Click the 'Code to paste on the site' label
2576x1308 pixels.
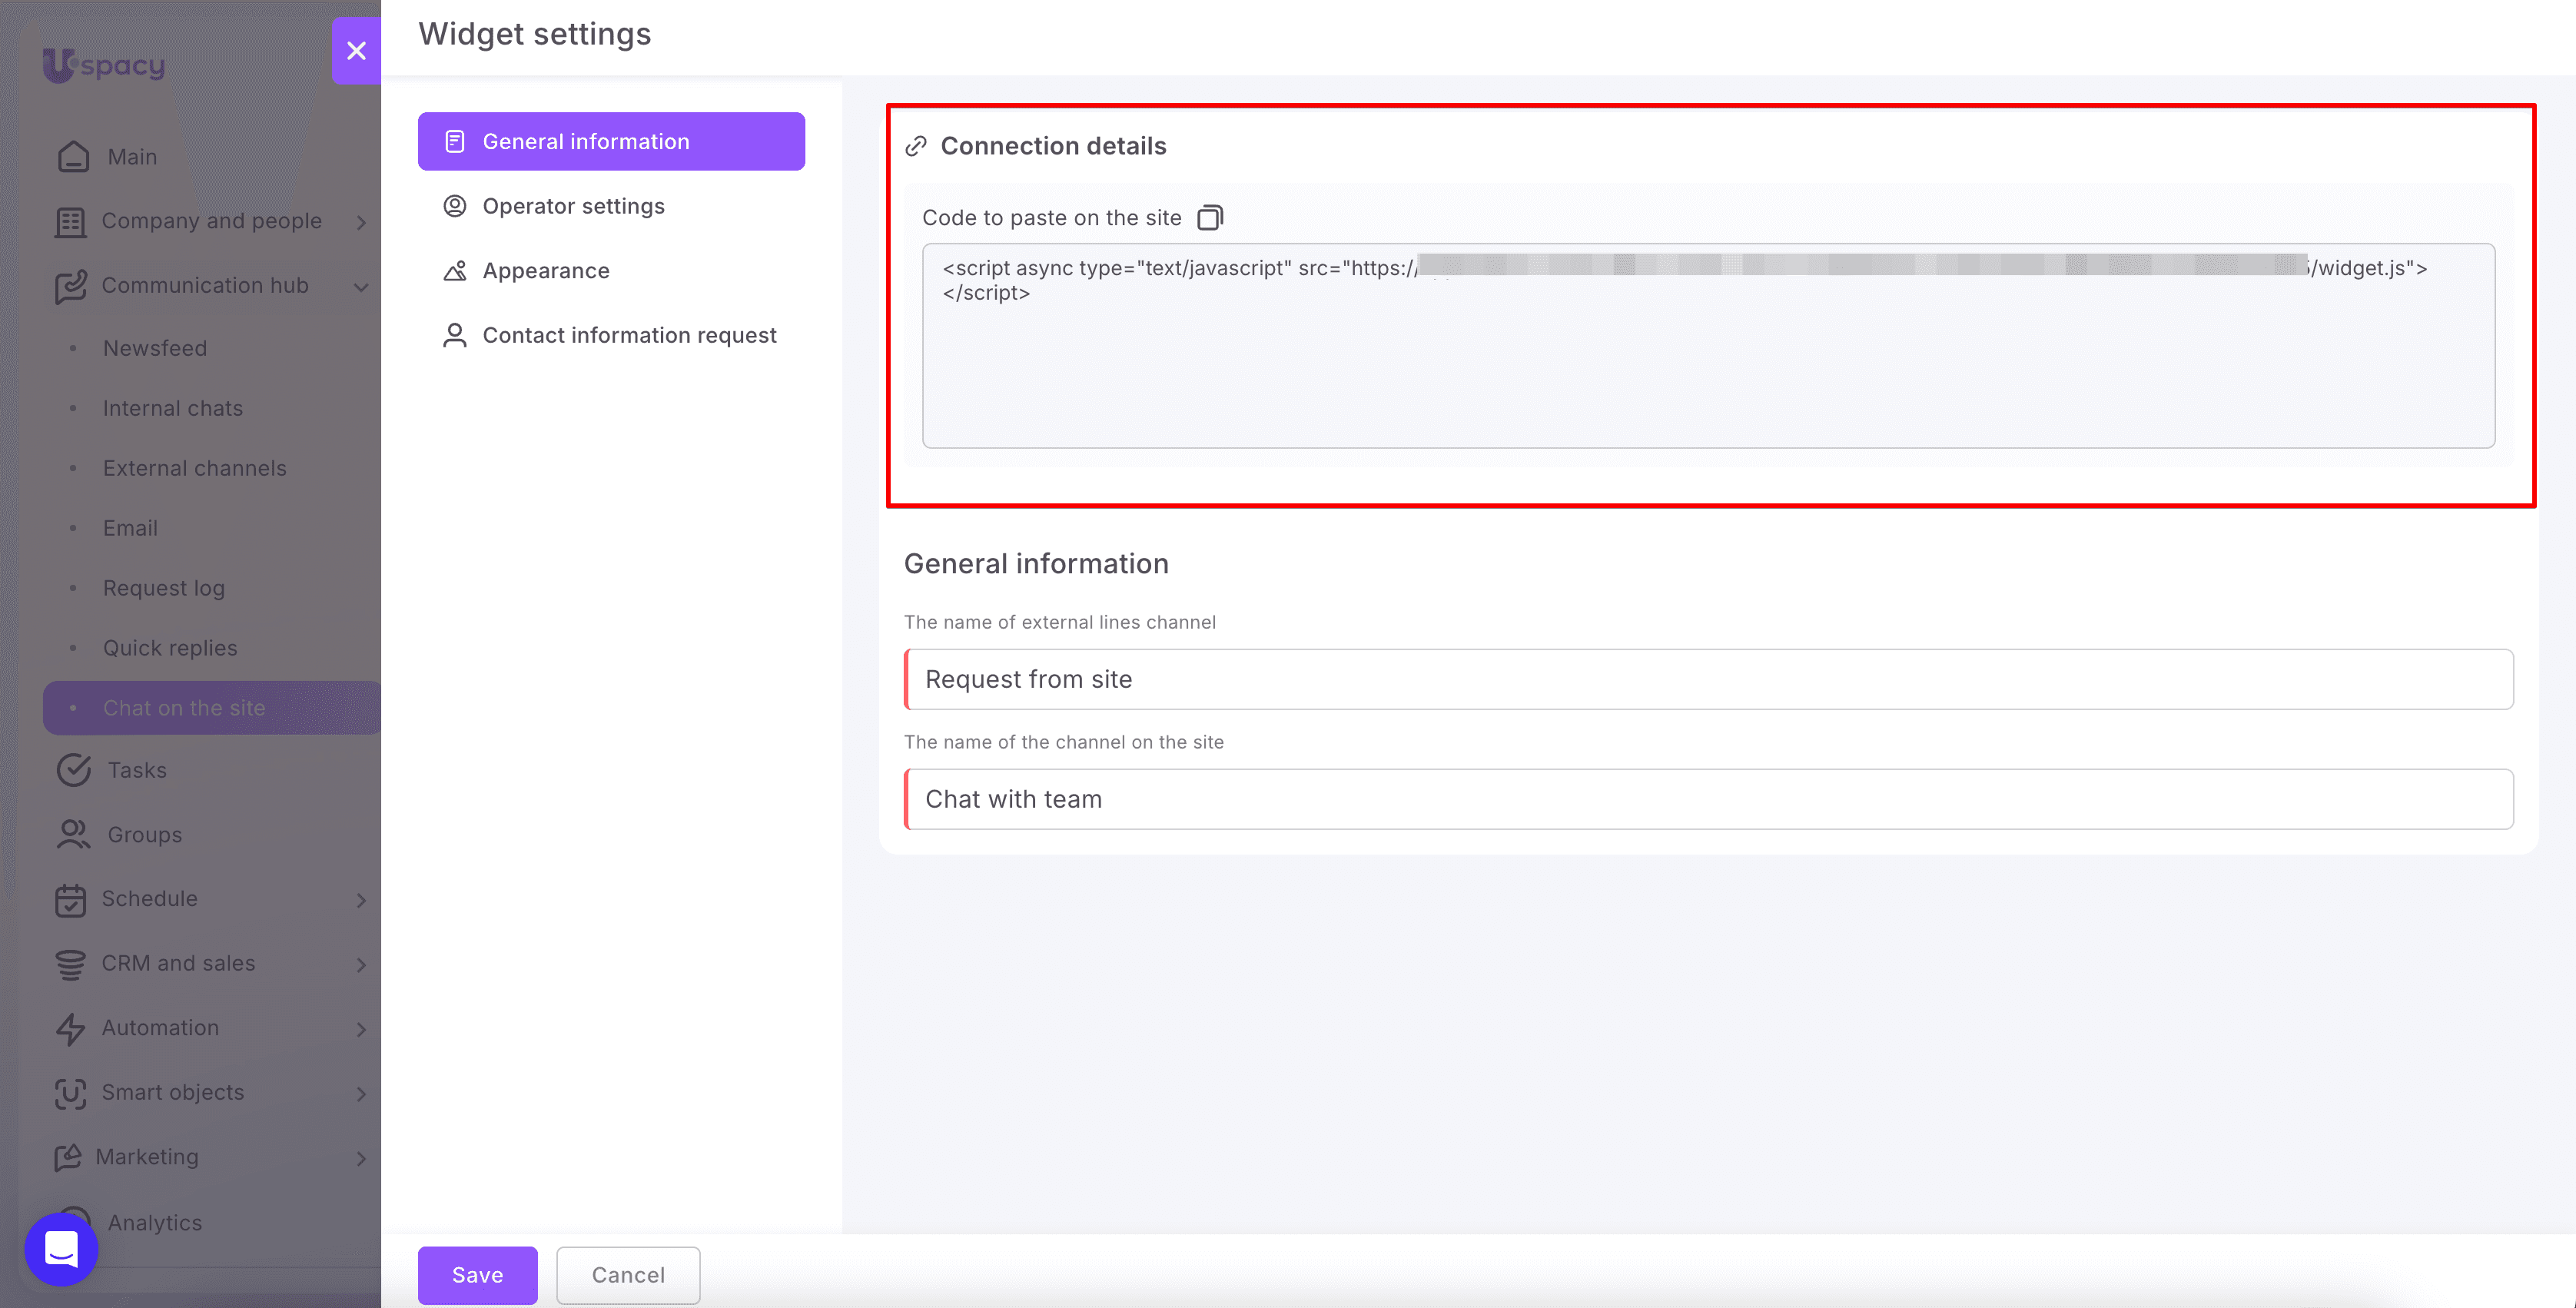pos(1051,218)
